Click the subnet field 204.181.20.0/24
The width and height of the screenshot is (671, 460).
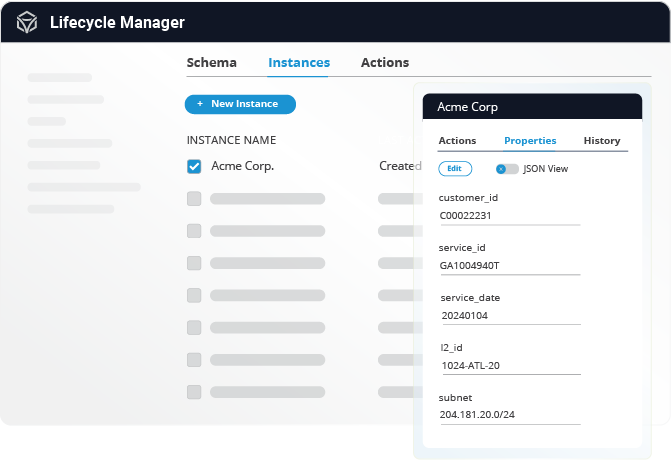(x=509, y=414)
